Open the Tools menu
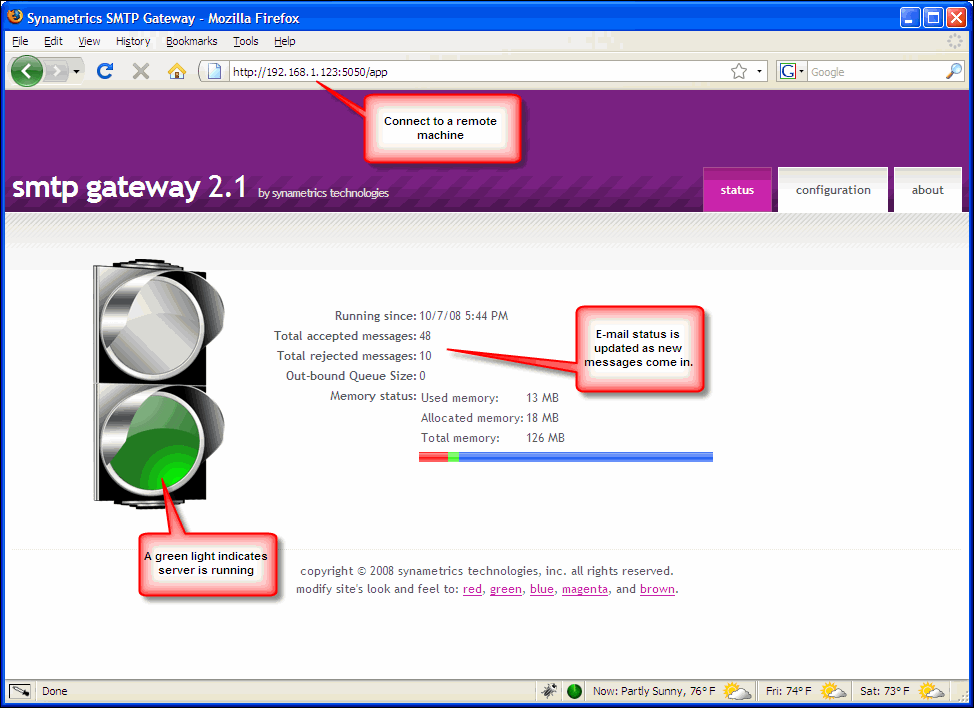This screenshot has height=708, width=974. tap(245, 41)
